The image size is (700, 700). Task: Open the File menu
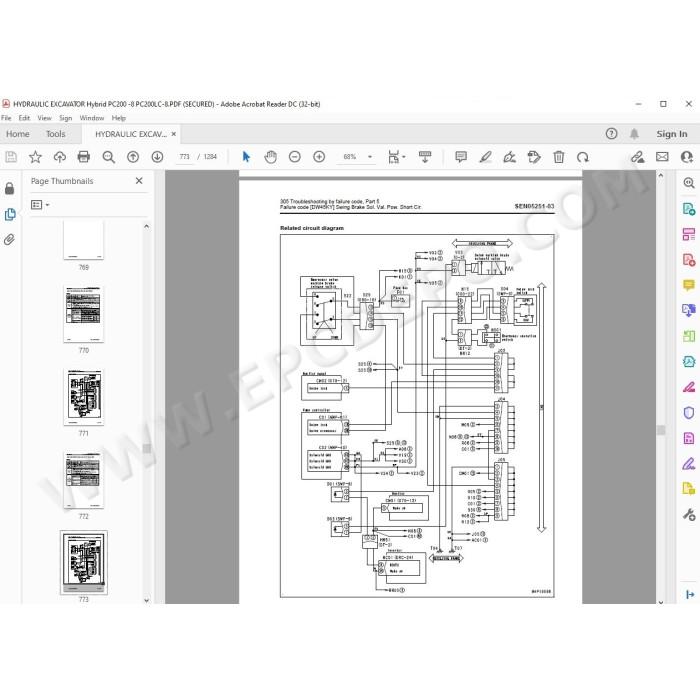pos(6,118)
